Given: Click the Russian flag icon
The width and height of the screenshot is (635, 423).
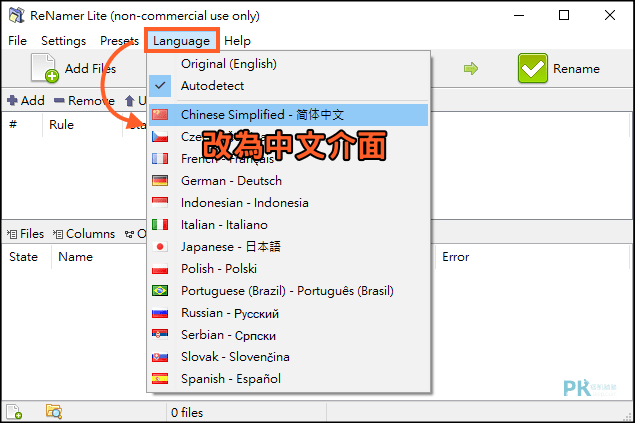Looking at the screenshot, I should (160, 313).
